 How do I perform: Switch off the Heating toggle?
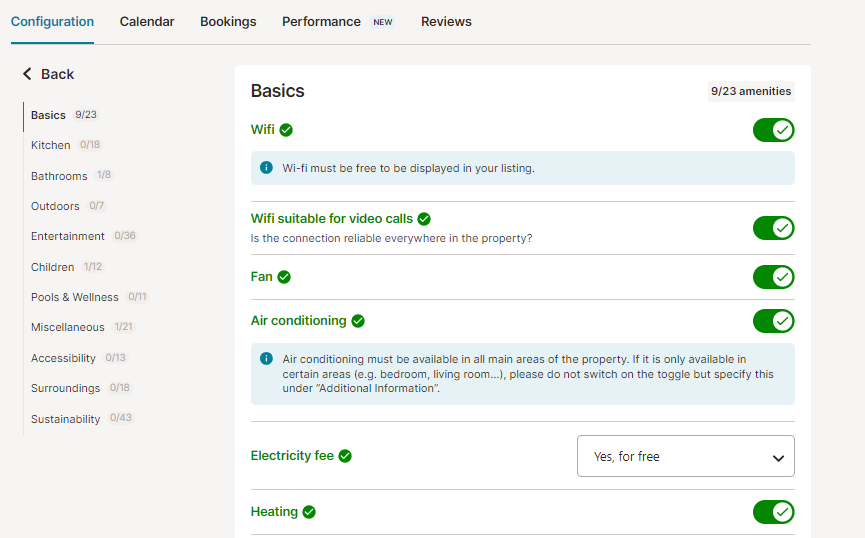773,512
